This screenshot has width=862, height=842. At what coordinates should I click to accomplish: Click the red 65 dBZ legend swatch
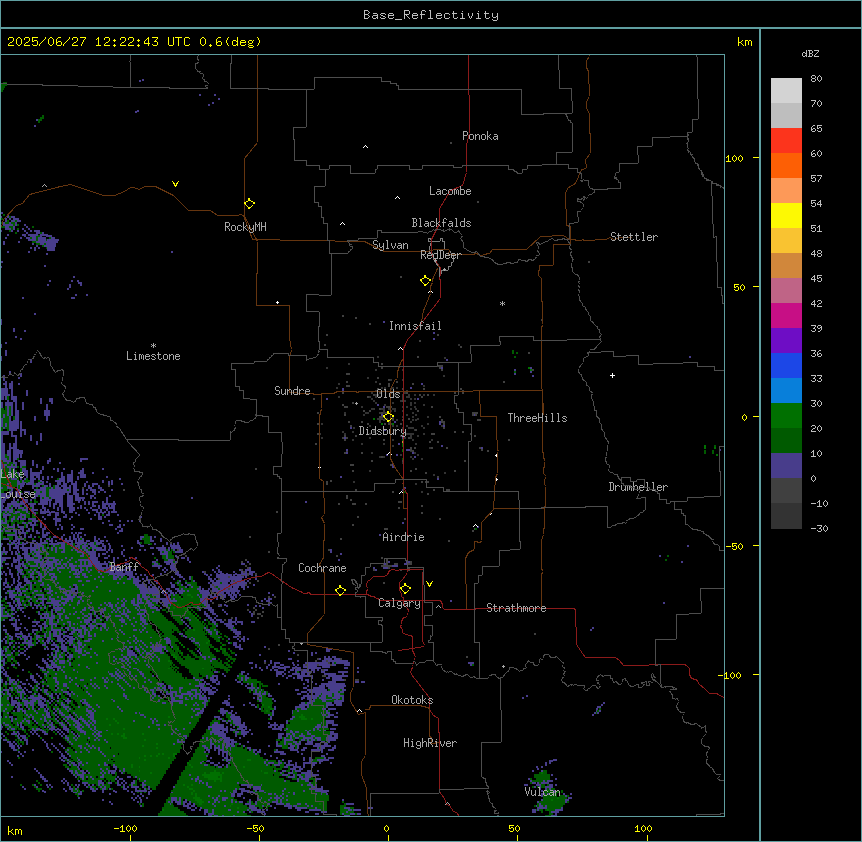point(786,140)
